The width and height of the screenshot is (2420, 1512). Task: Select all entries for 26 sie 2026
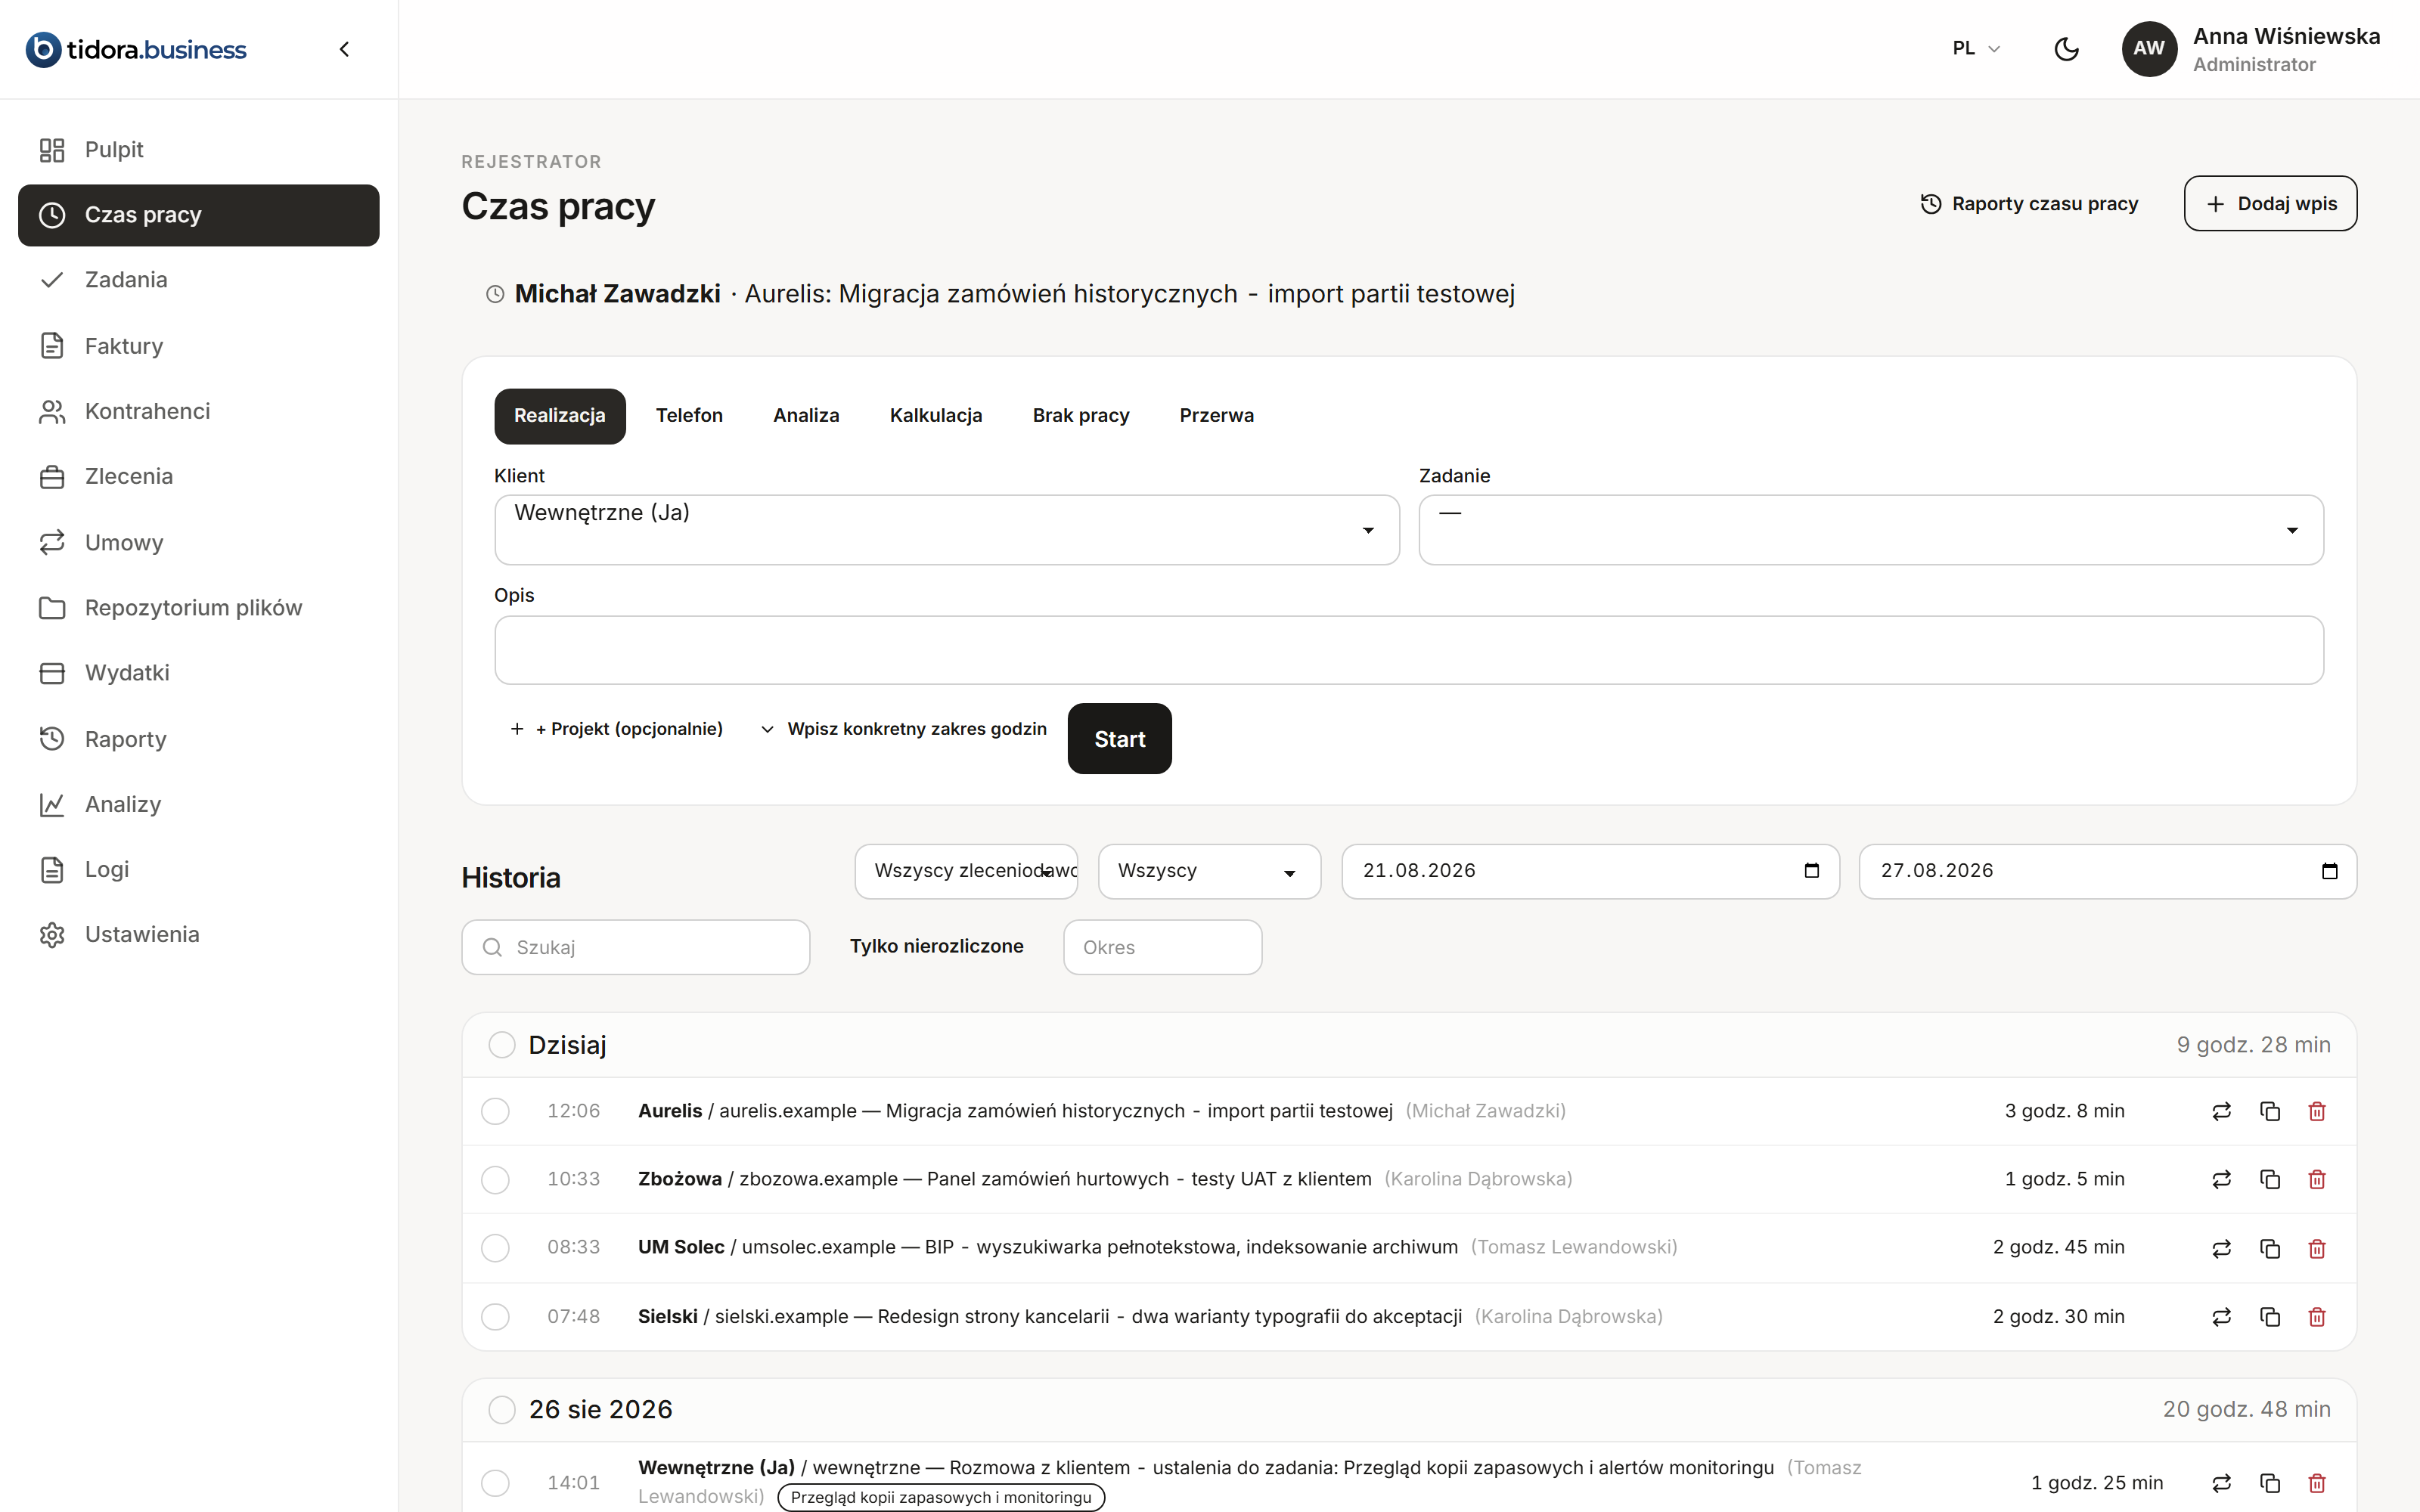(502, 1410)
